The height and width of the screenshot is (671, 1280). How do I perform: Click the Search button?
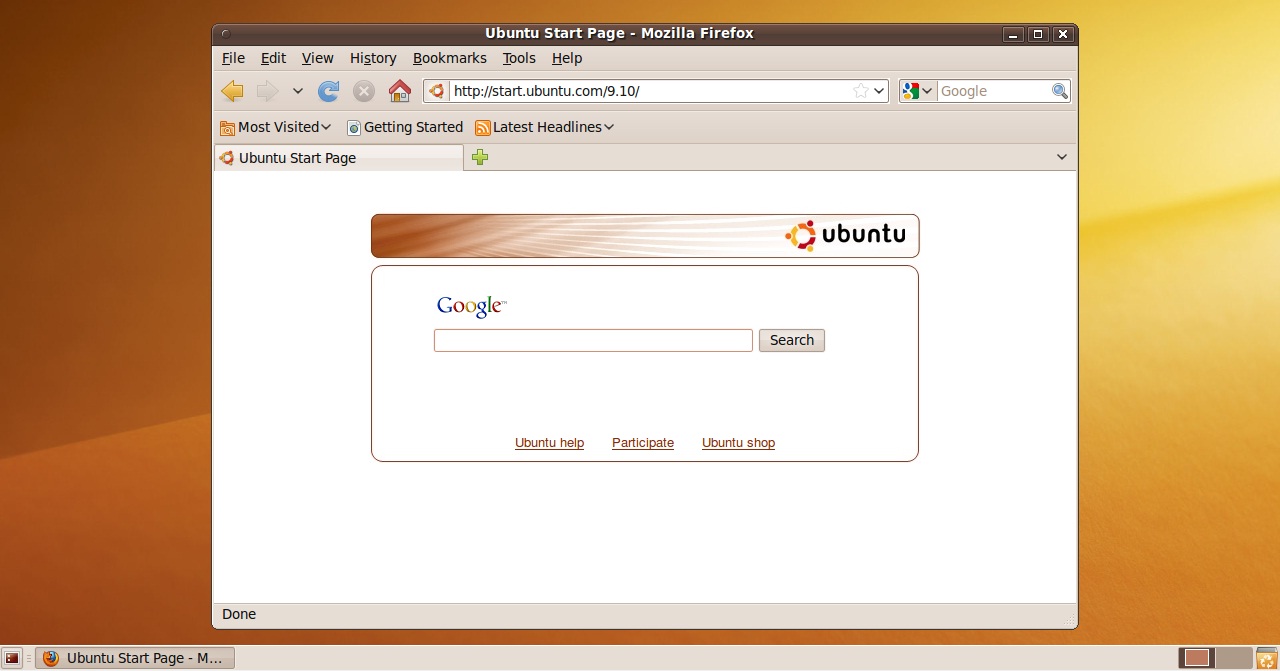click(x=792, y=340)
